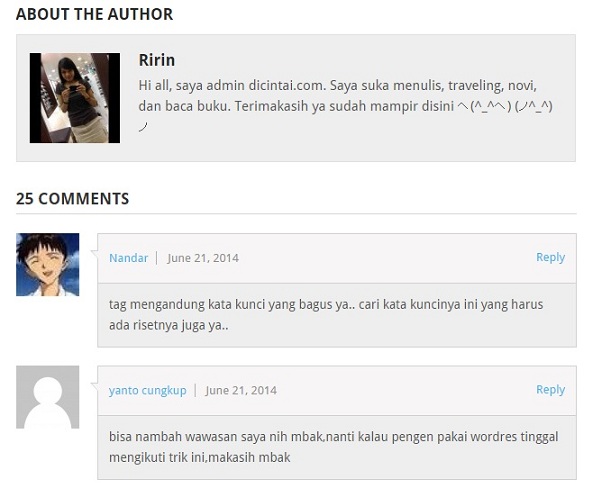Click the author bio text mentioning dicintai.com
This screenshot has height=488, width=611.
(x=345, y=106)
